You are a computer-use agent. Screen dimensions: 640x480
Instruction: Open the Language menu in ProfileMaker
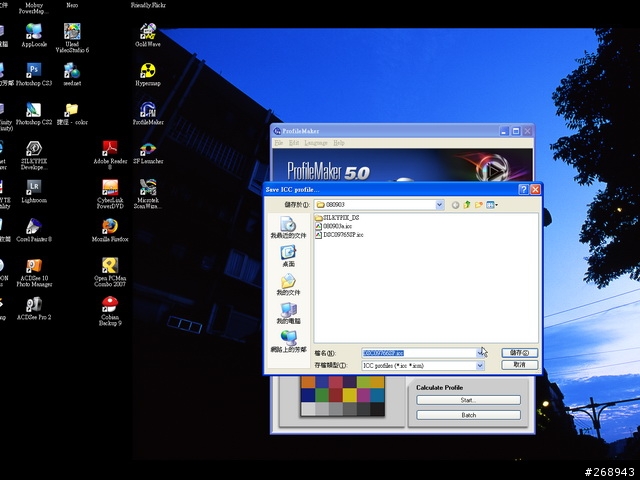[316, 143]
